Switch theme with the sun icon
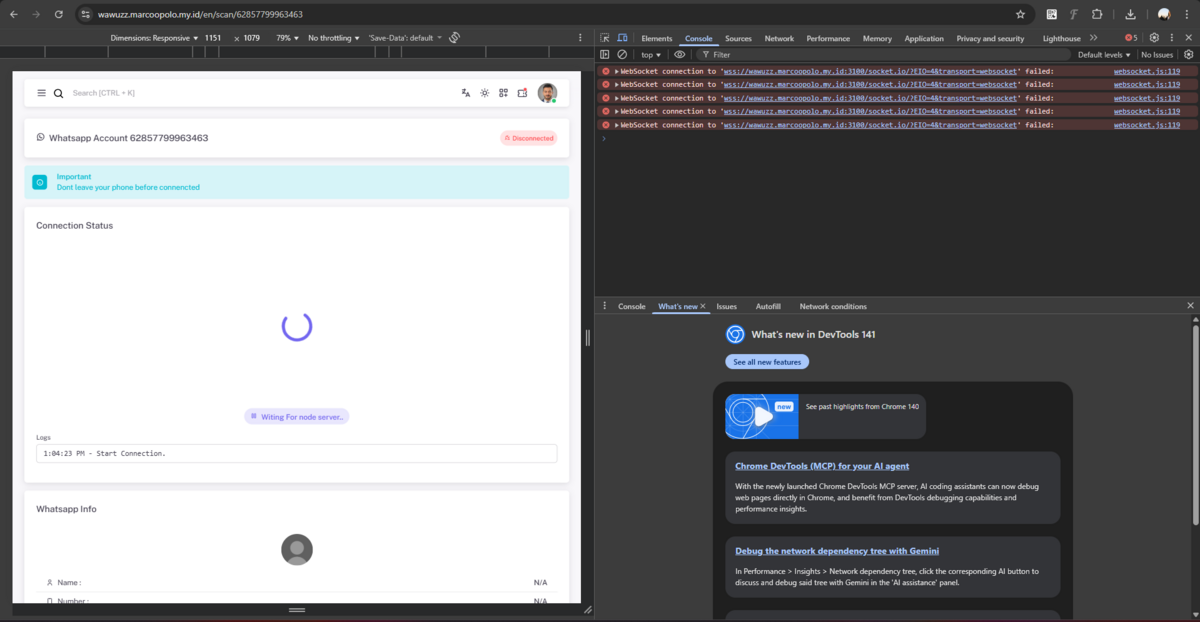 pos(485,93)
